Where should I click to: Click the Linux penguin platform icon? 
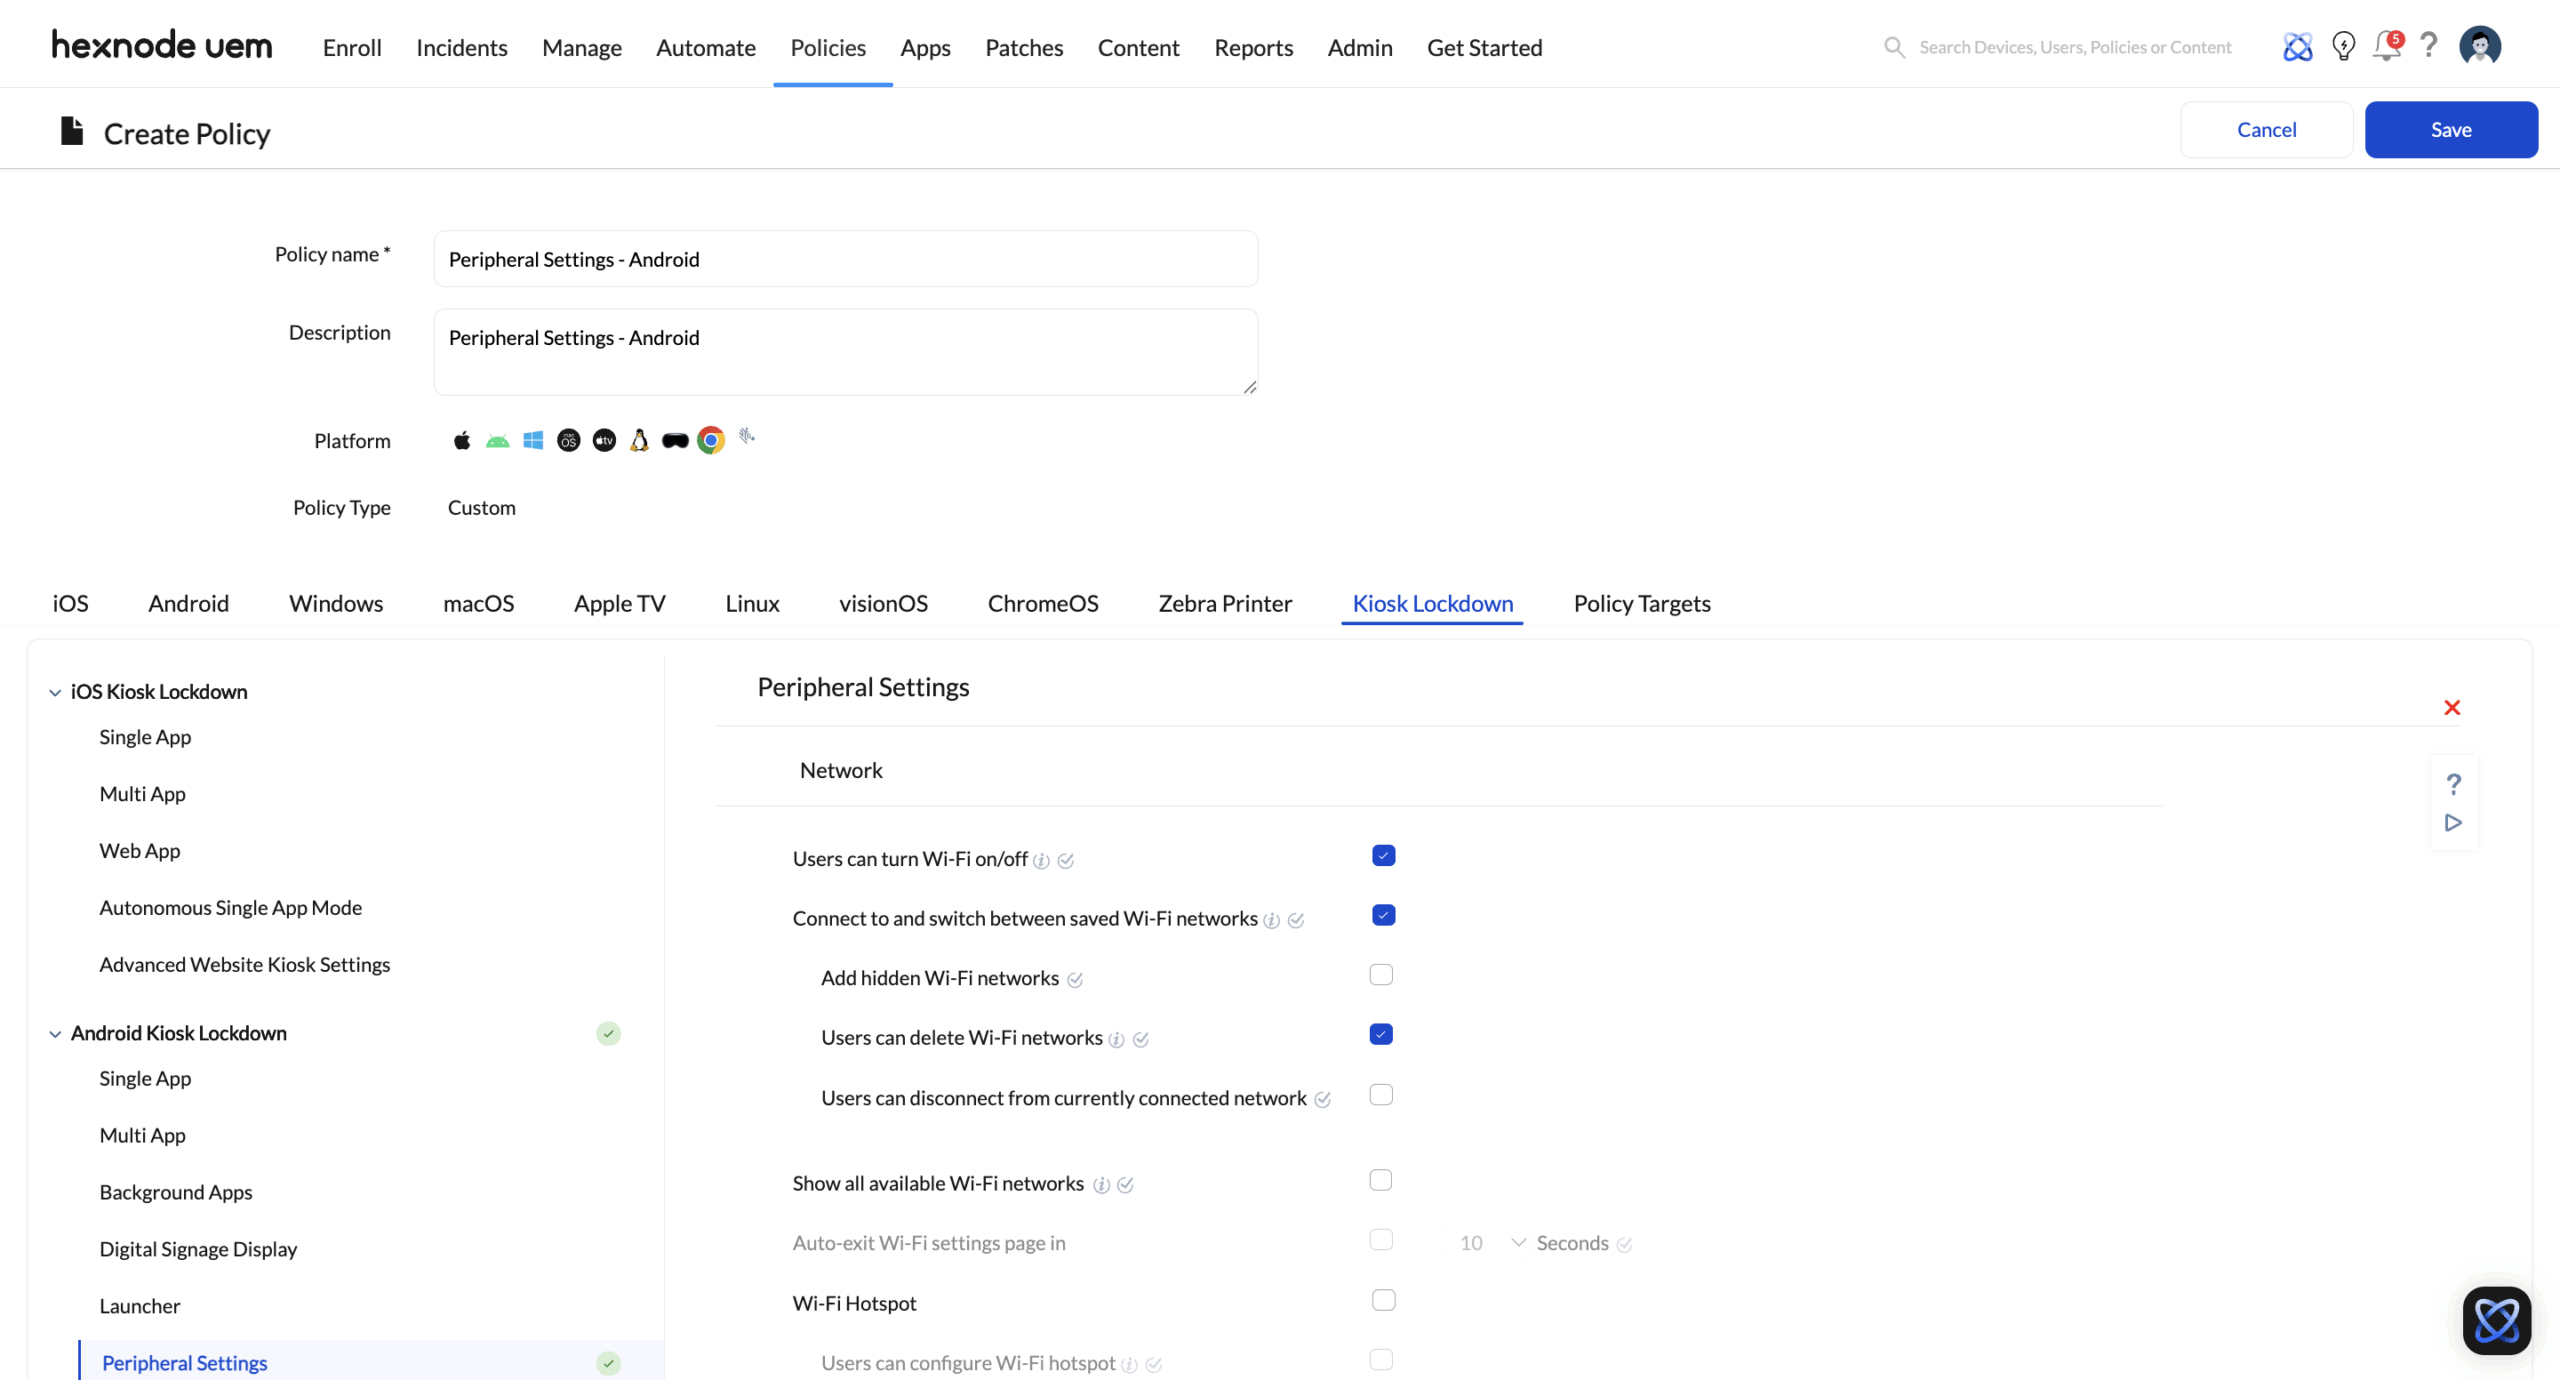639,440
